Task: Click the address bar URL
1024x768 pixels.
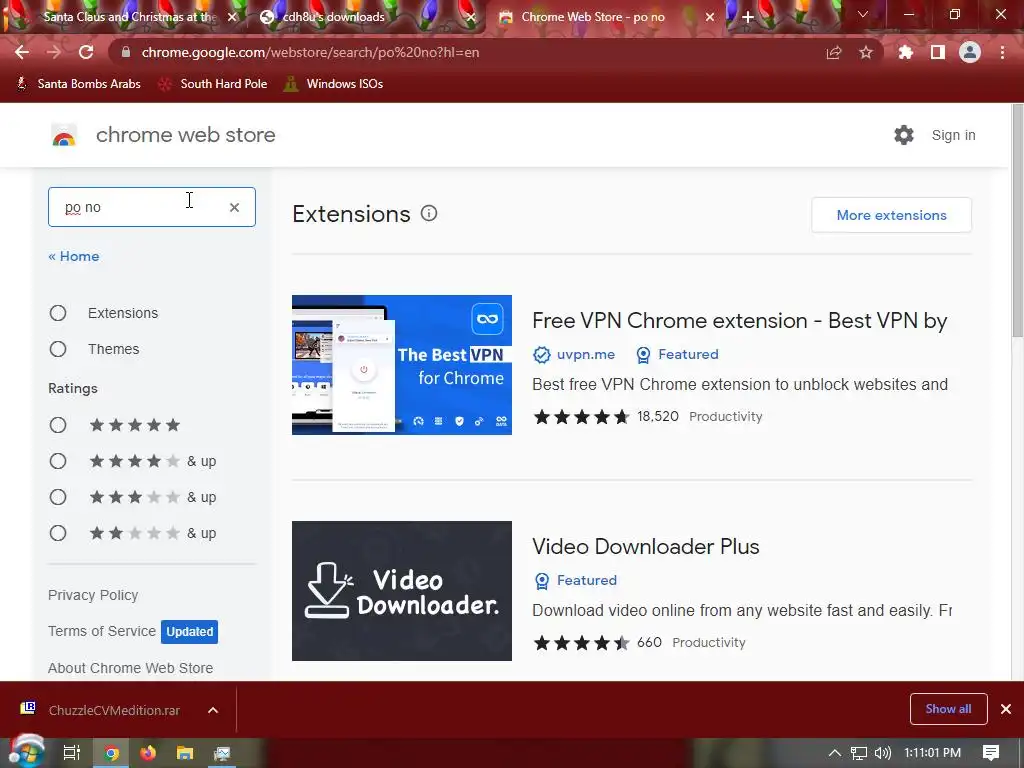Action: (310, 52)
